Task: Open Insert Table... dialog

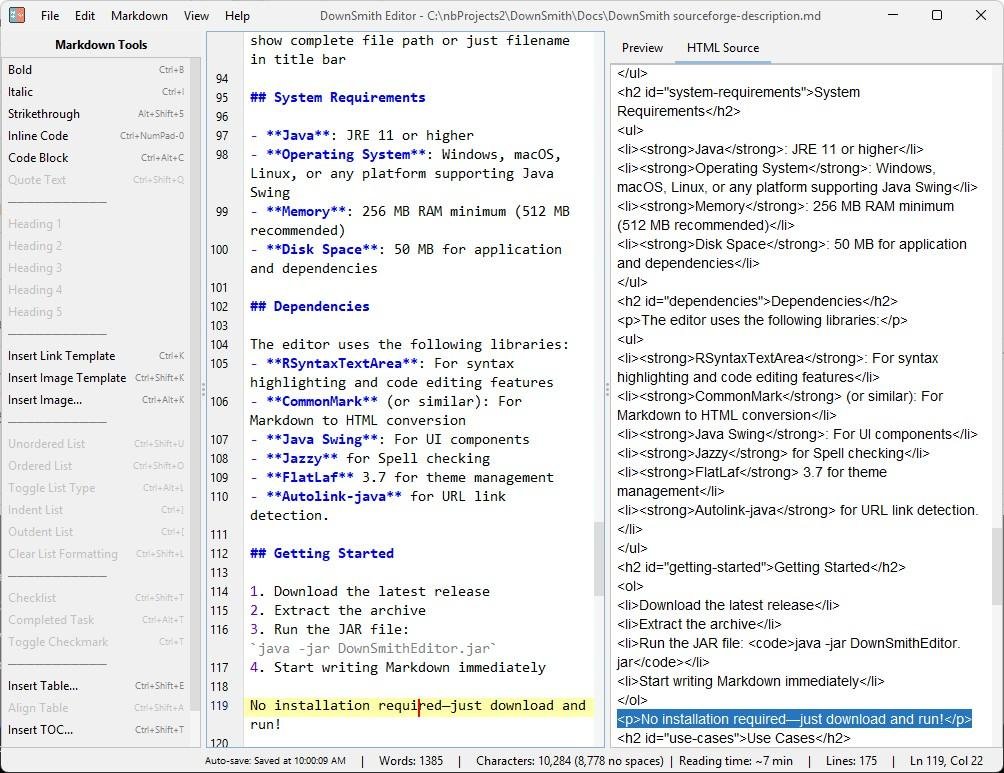Action: pos(96,685)
